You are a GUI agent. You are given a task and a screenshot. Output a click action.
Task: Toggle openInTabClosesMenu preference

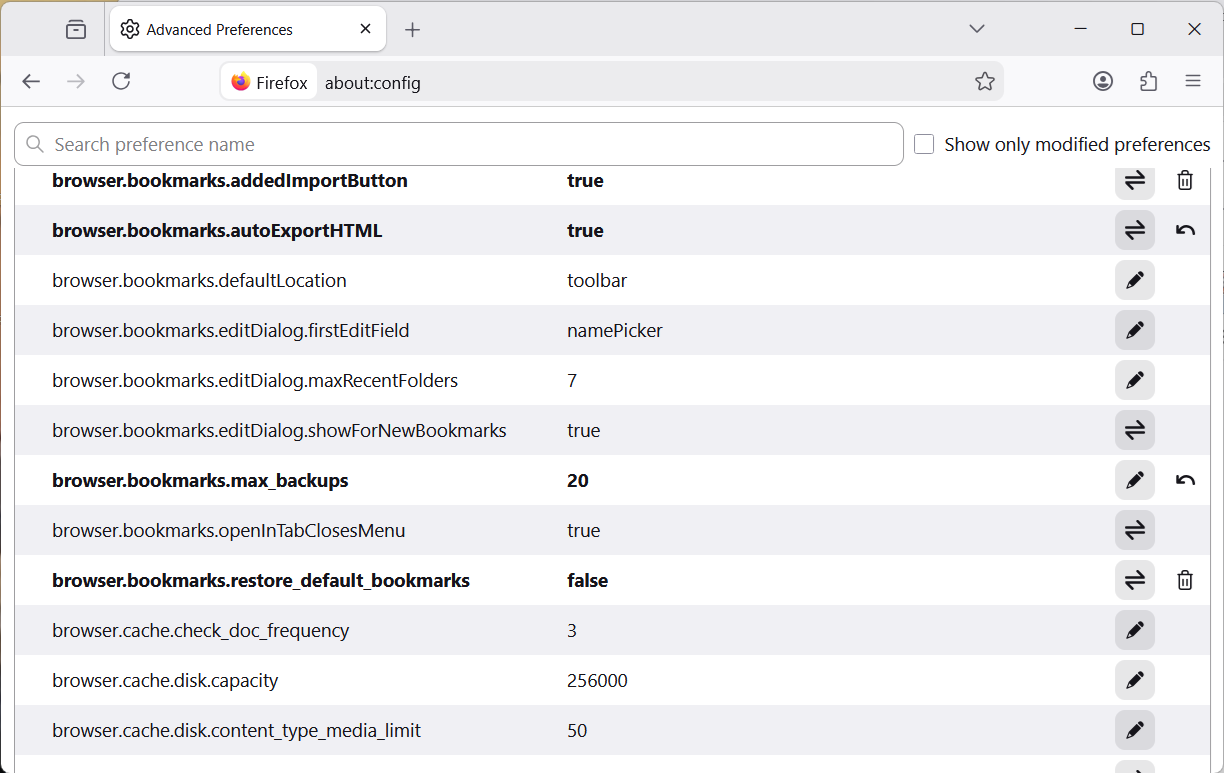[x=1135, y=530]
